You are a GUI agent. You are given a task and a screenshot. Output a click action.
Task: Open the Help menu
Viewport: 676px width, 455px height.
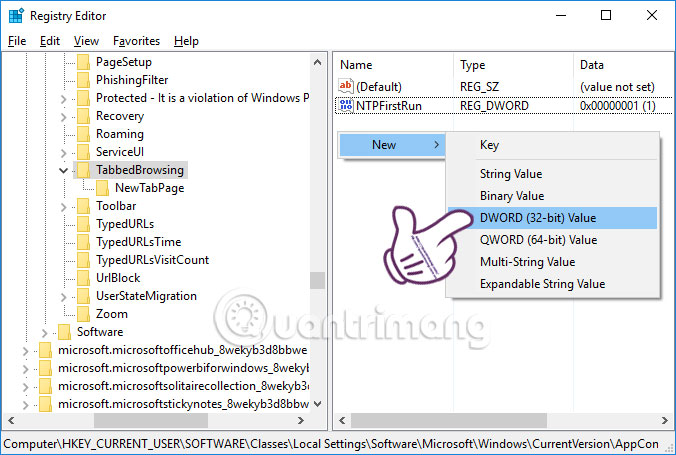(x=186, y=41)
